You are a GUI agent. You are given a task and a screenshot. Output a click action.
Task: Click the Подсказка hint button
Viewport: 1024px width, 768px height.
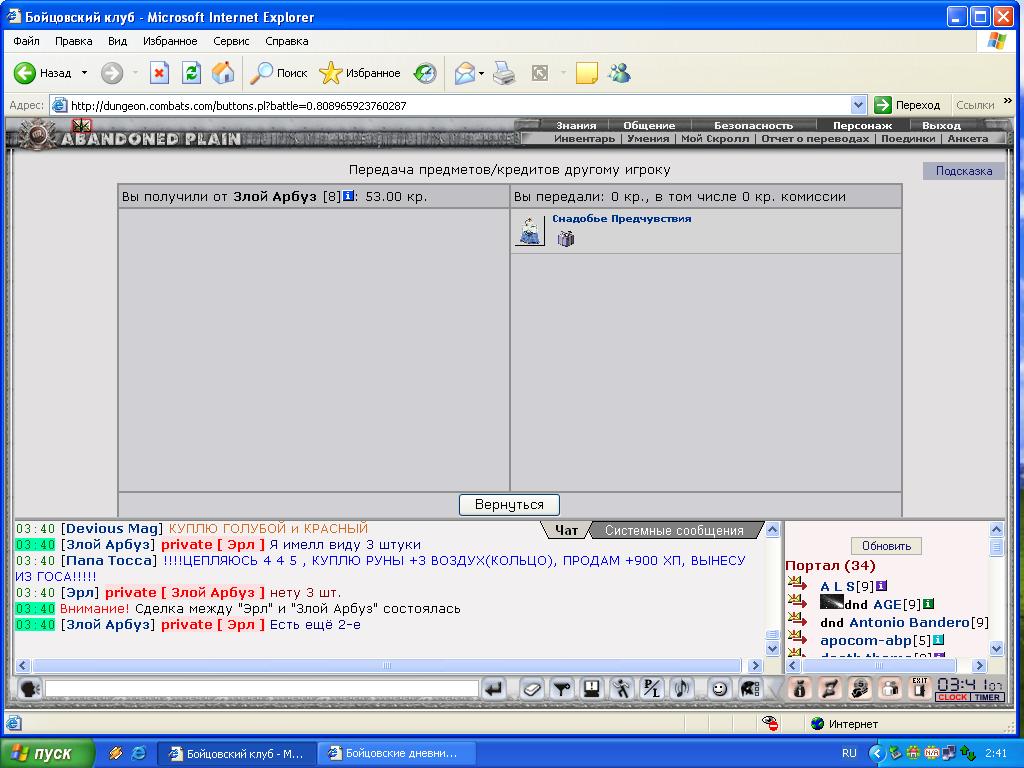[x=963, y=171]
